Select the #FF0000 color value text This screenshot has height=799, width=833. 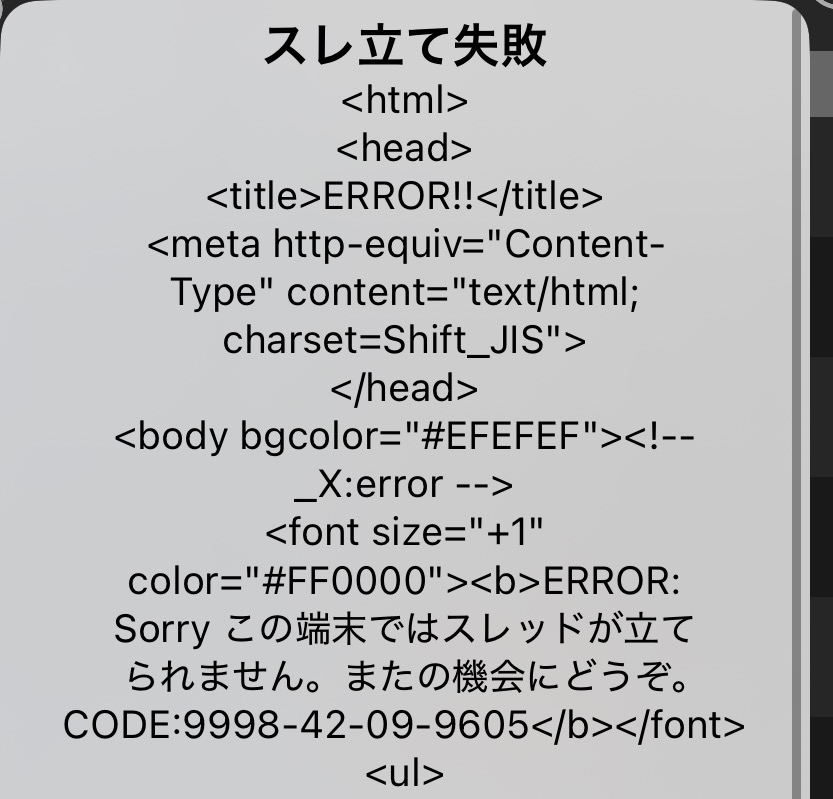click(x=345, y=581)
